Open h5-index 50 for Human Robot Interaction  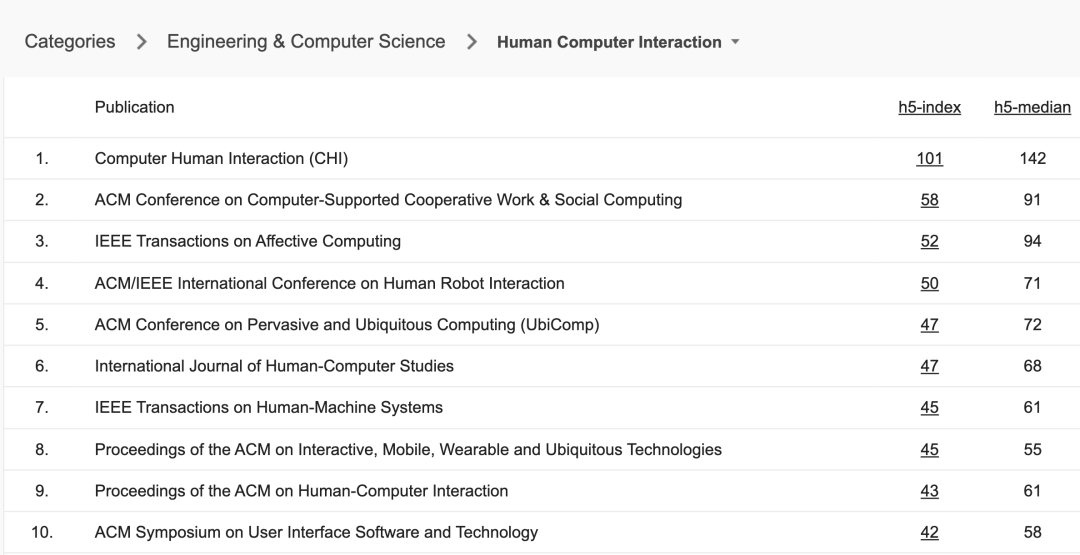pos(929,283)
